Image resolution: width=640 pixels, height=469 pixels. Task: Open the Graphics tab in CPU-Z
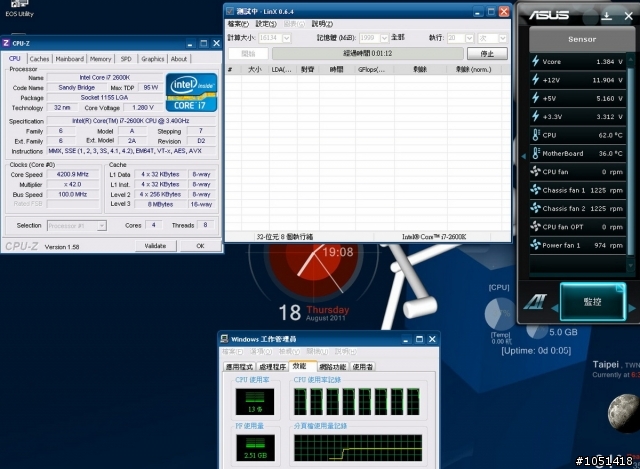(153, 59)
